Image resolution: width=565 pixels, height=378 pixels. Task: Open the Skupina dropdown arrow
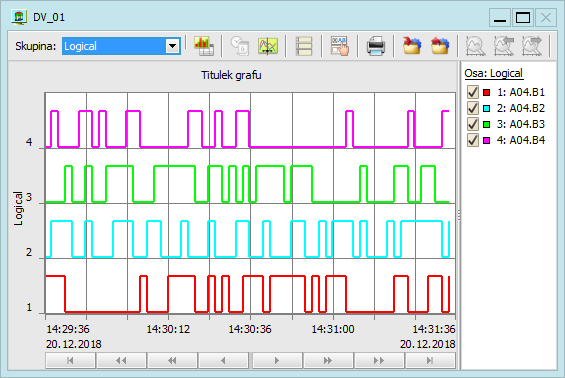pos(173,46)
